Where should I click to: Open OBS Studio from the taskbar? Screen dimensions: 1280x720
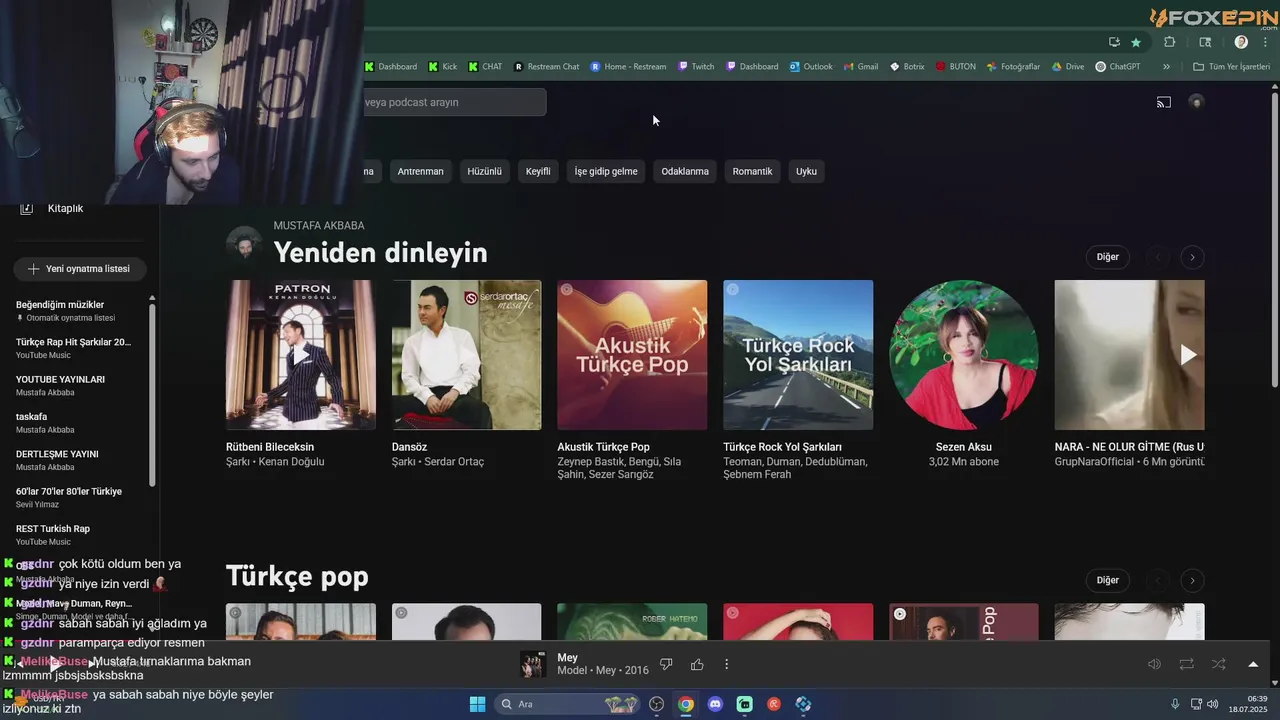[657, 704]
